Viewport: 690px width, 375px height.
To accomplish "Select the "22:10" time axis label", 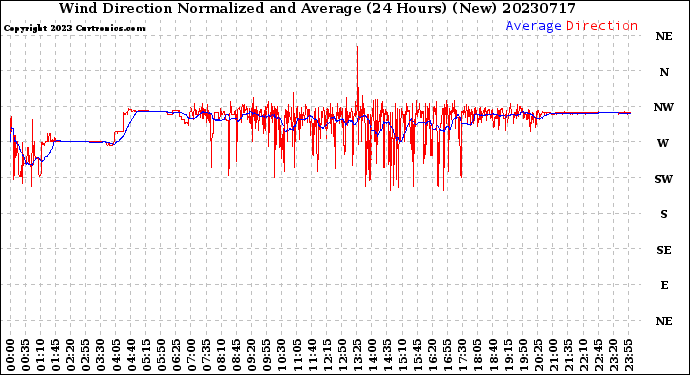I will (x=584, y=355).
